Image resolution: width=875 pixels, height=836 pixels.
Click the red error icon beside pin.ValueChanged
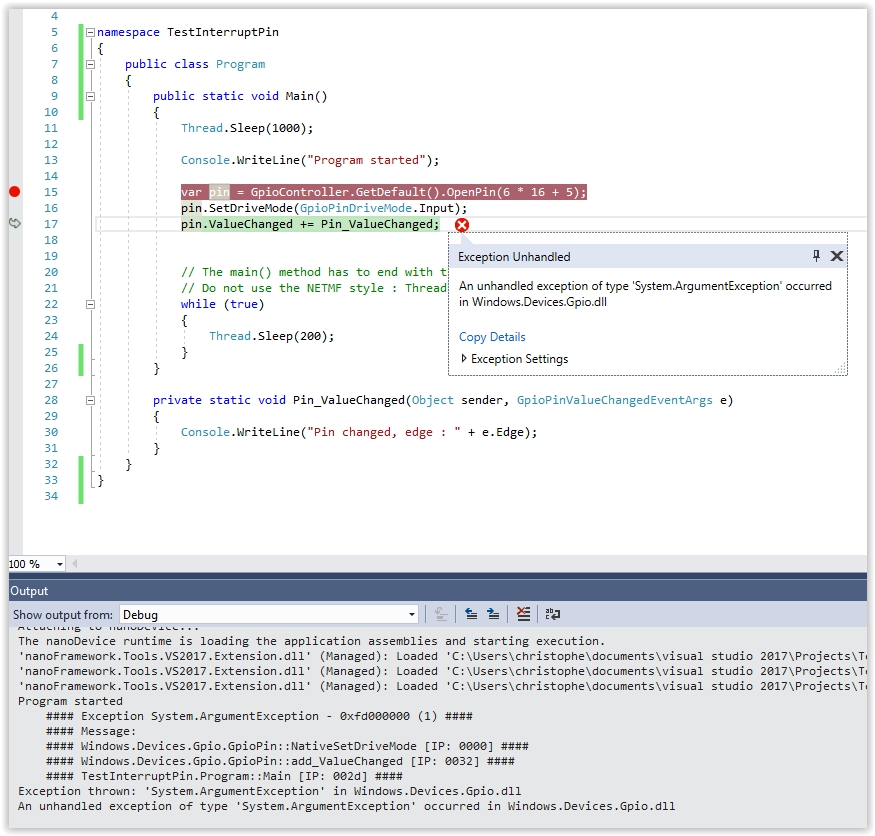[x=460, y=225]
